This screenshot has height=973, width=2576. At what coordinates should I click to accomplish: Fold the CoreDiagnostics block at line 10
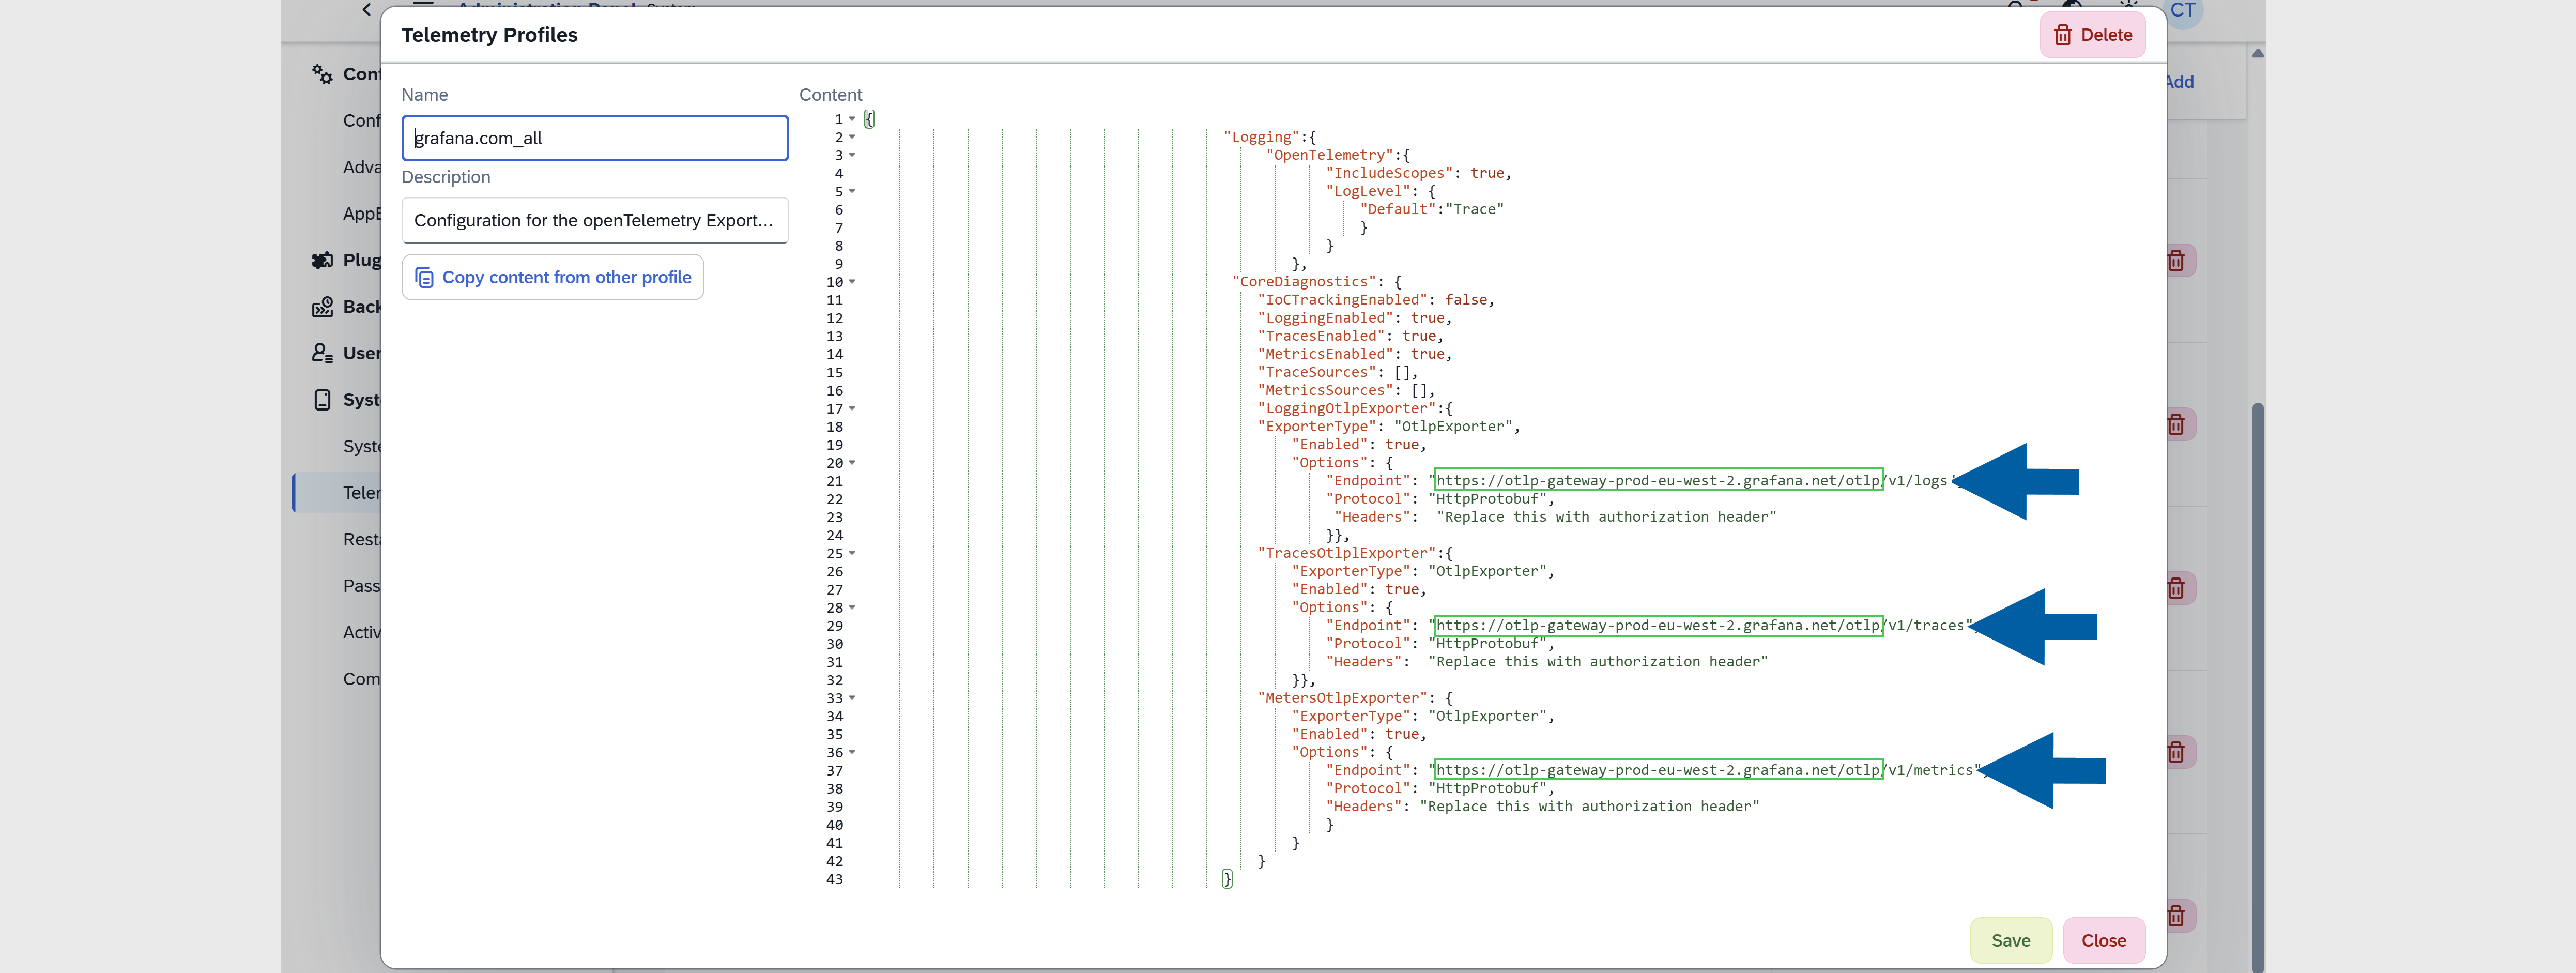click(x=852, y=282)
